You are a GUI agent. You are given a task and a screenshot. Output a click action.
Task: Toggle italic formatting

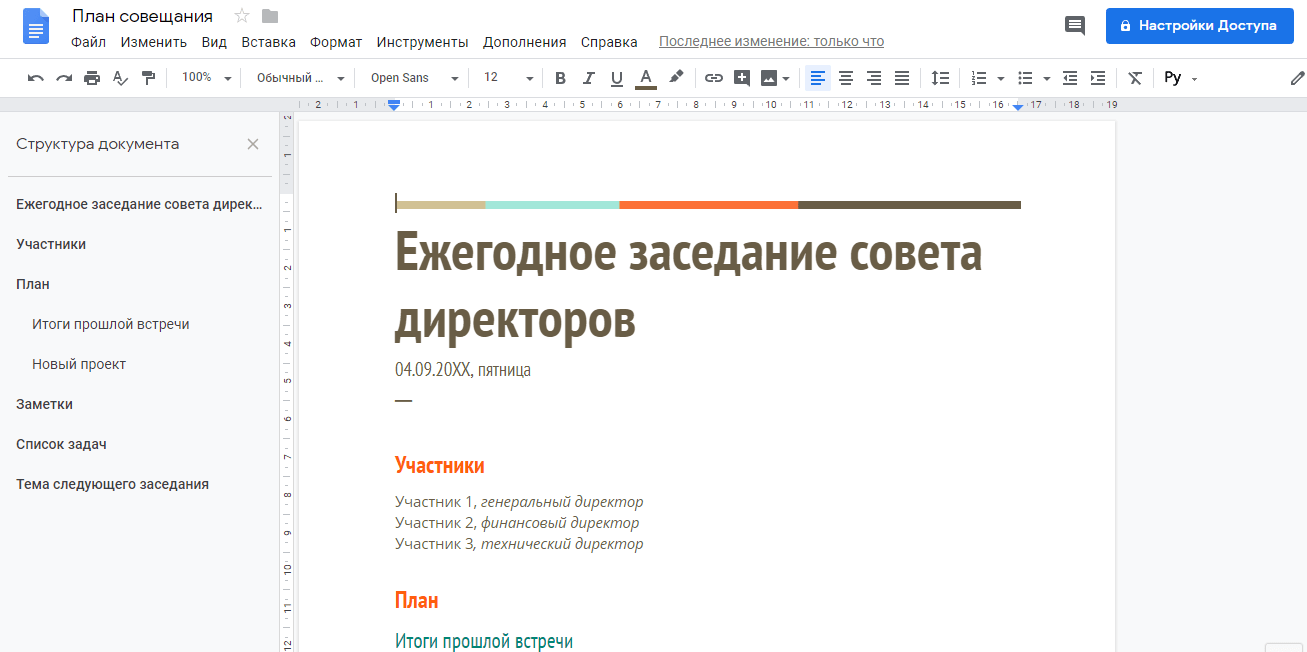coord(588,78)
